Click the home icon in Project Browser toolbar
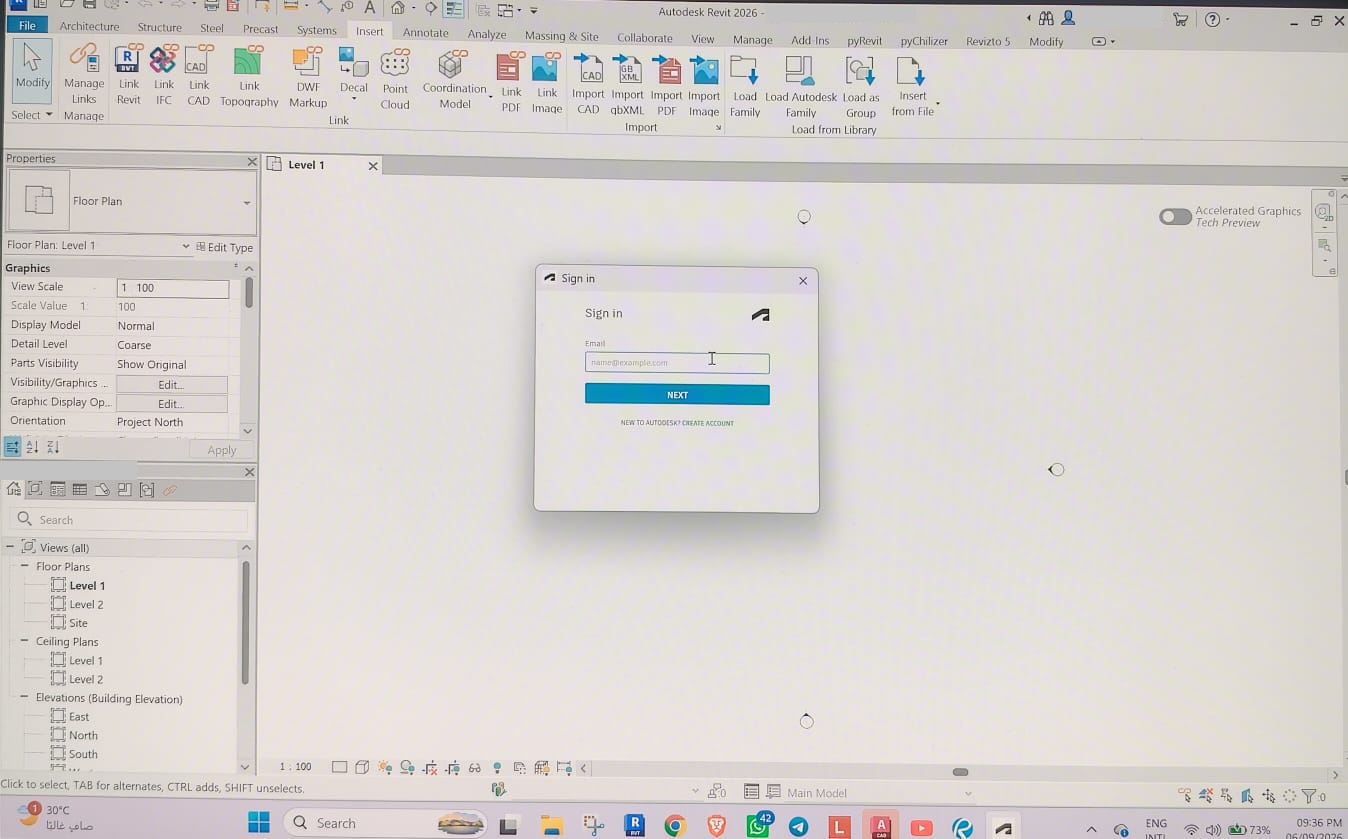The image size is (1348, 839). point(14,490)
